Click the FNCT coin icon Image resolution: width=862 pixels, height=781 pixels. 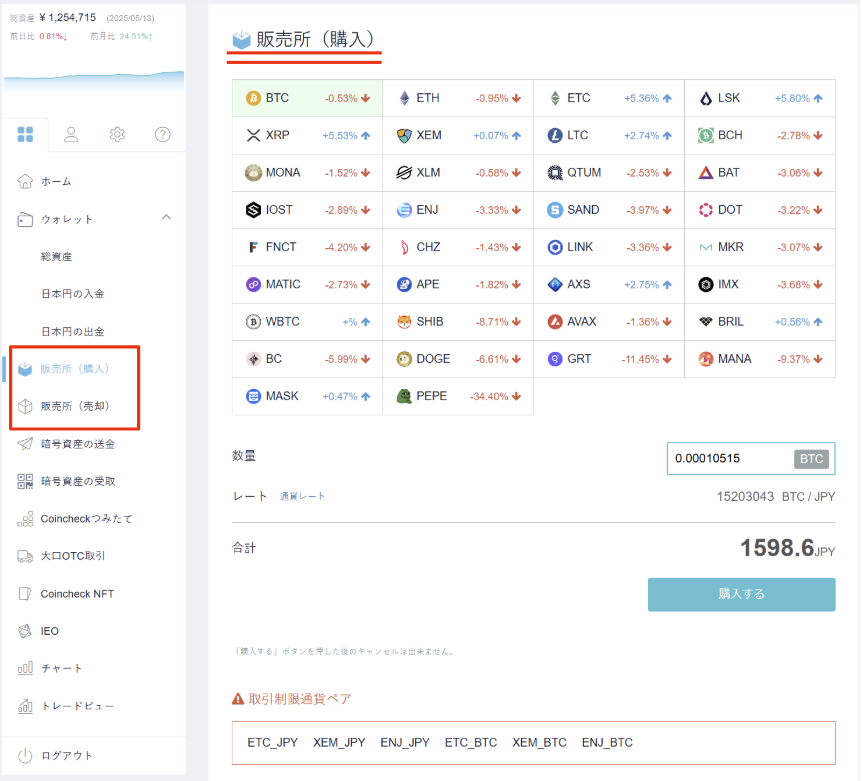click(x=253, y=247)
